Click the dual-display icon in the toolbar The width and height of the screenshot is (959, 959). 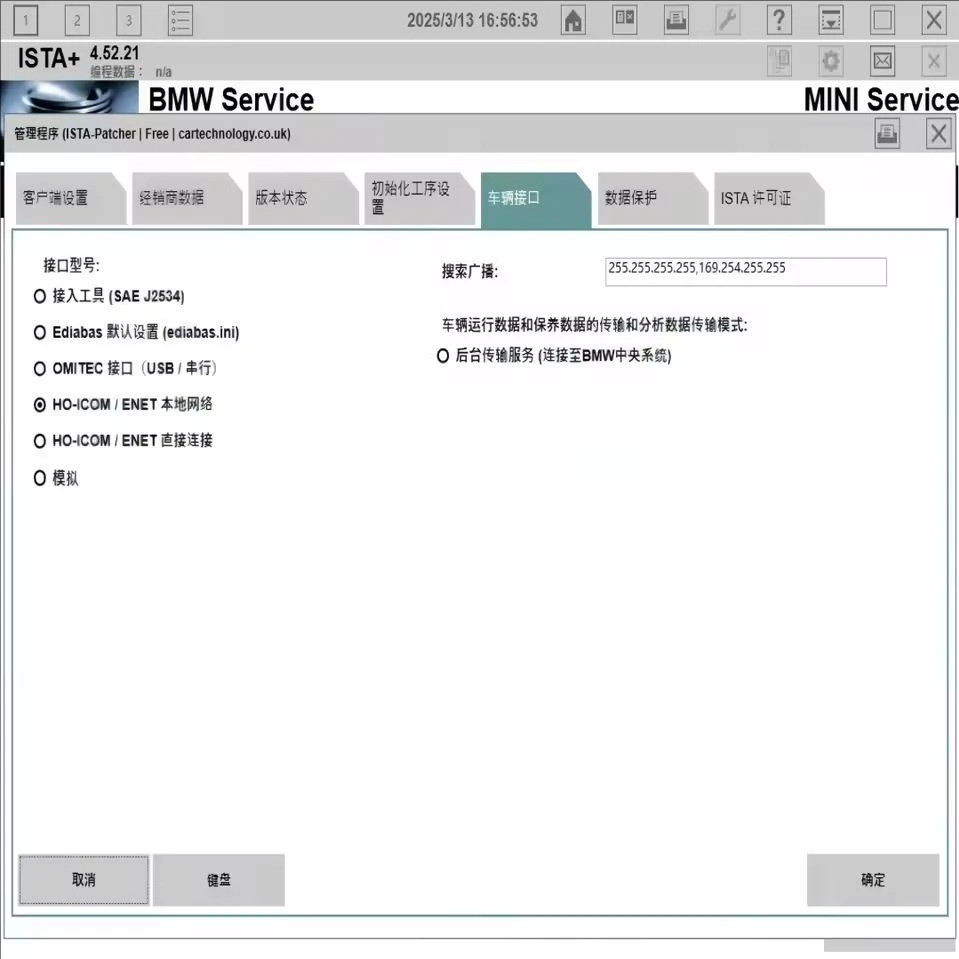[x=624, y=19]
